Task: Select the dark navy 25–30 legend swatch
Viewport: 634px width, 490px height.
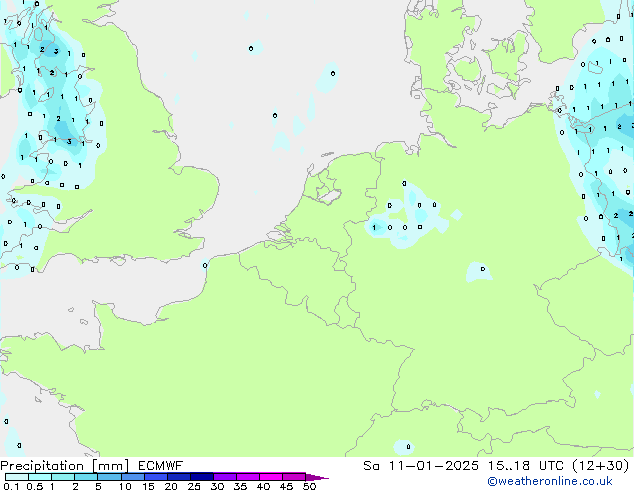Action: pos(201,477)
